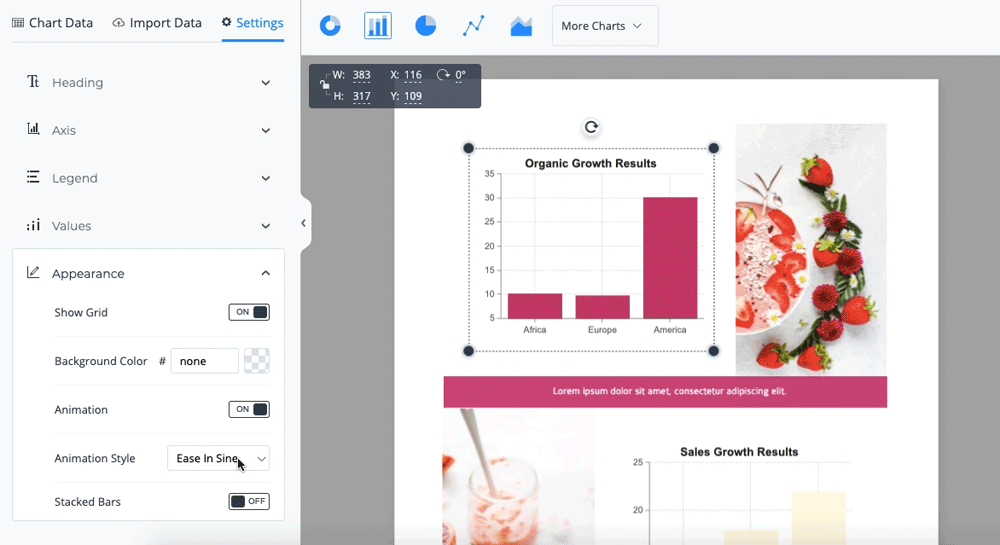Viewport: 1000px width, 545px height.
Task: Expand the Axis section
Action: 148,130
